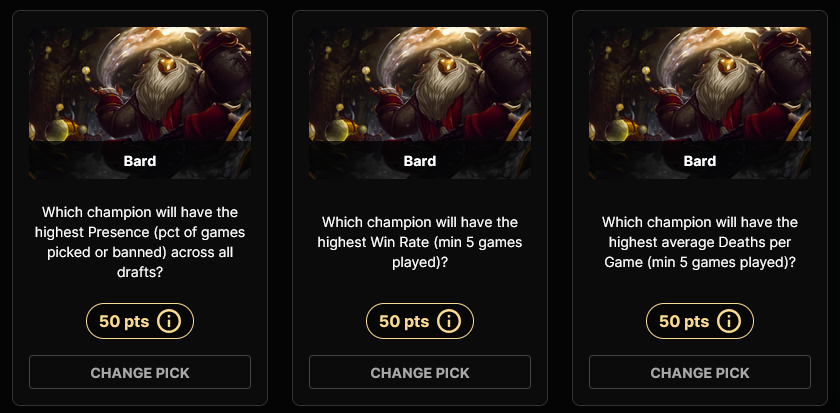Image resolution: width=840 pixels, height=413 pixels.
Task: Click the highest average Deaths question text
Action: [700, 242]
